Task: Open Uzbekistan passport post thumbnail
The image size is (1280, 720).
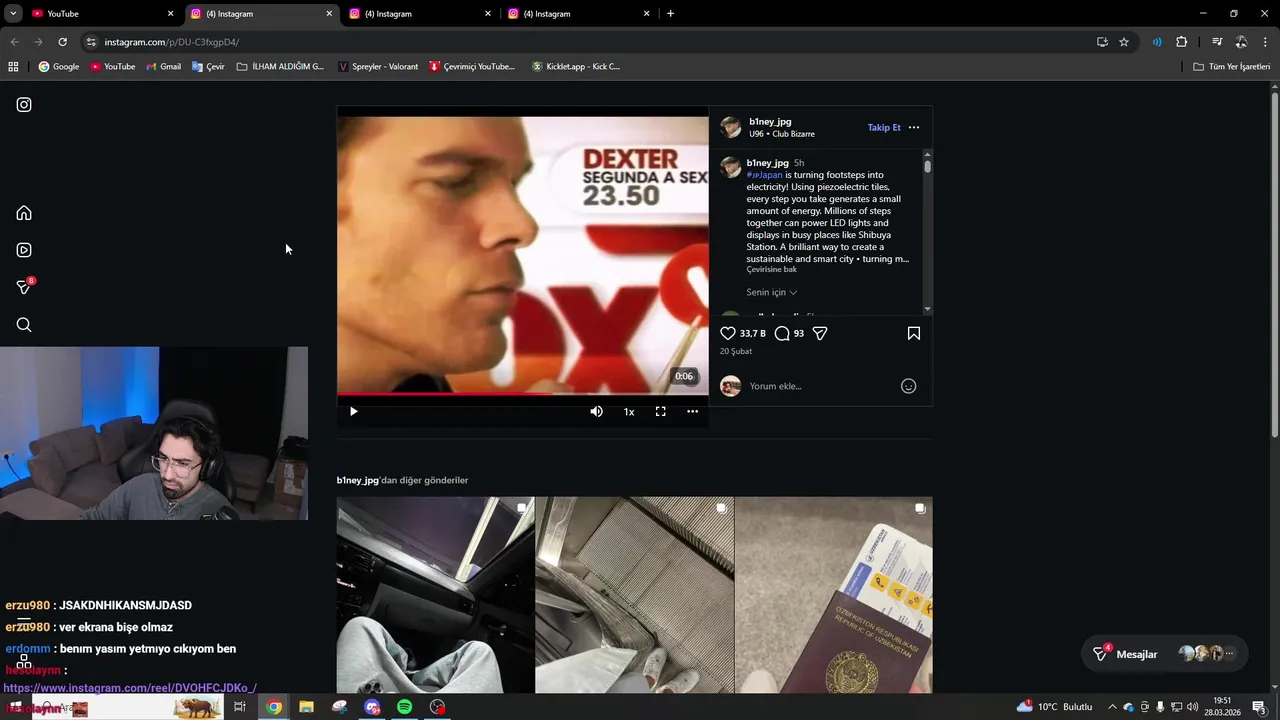Action: pos(833,595)
